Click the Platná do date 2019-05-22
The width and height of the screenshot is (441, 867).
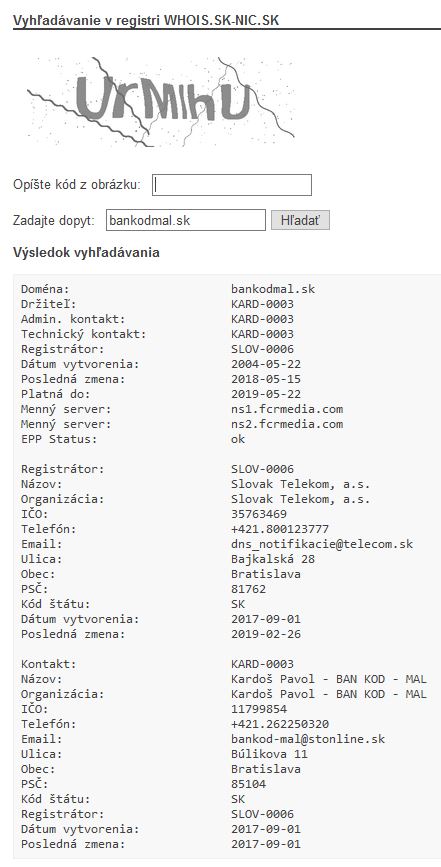click(266, 394)
